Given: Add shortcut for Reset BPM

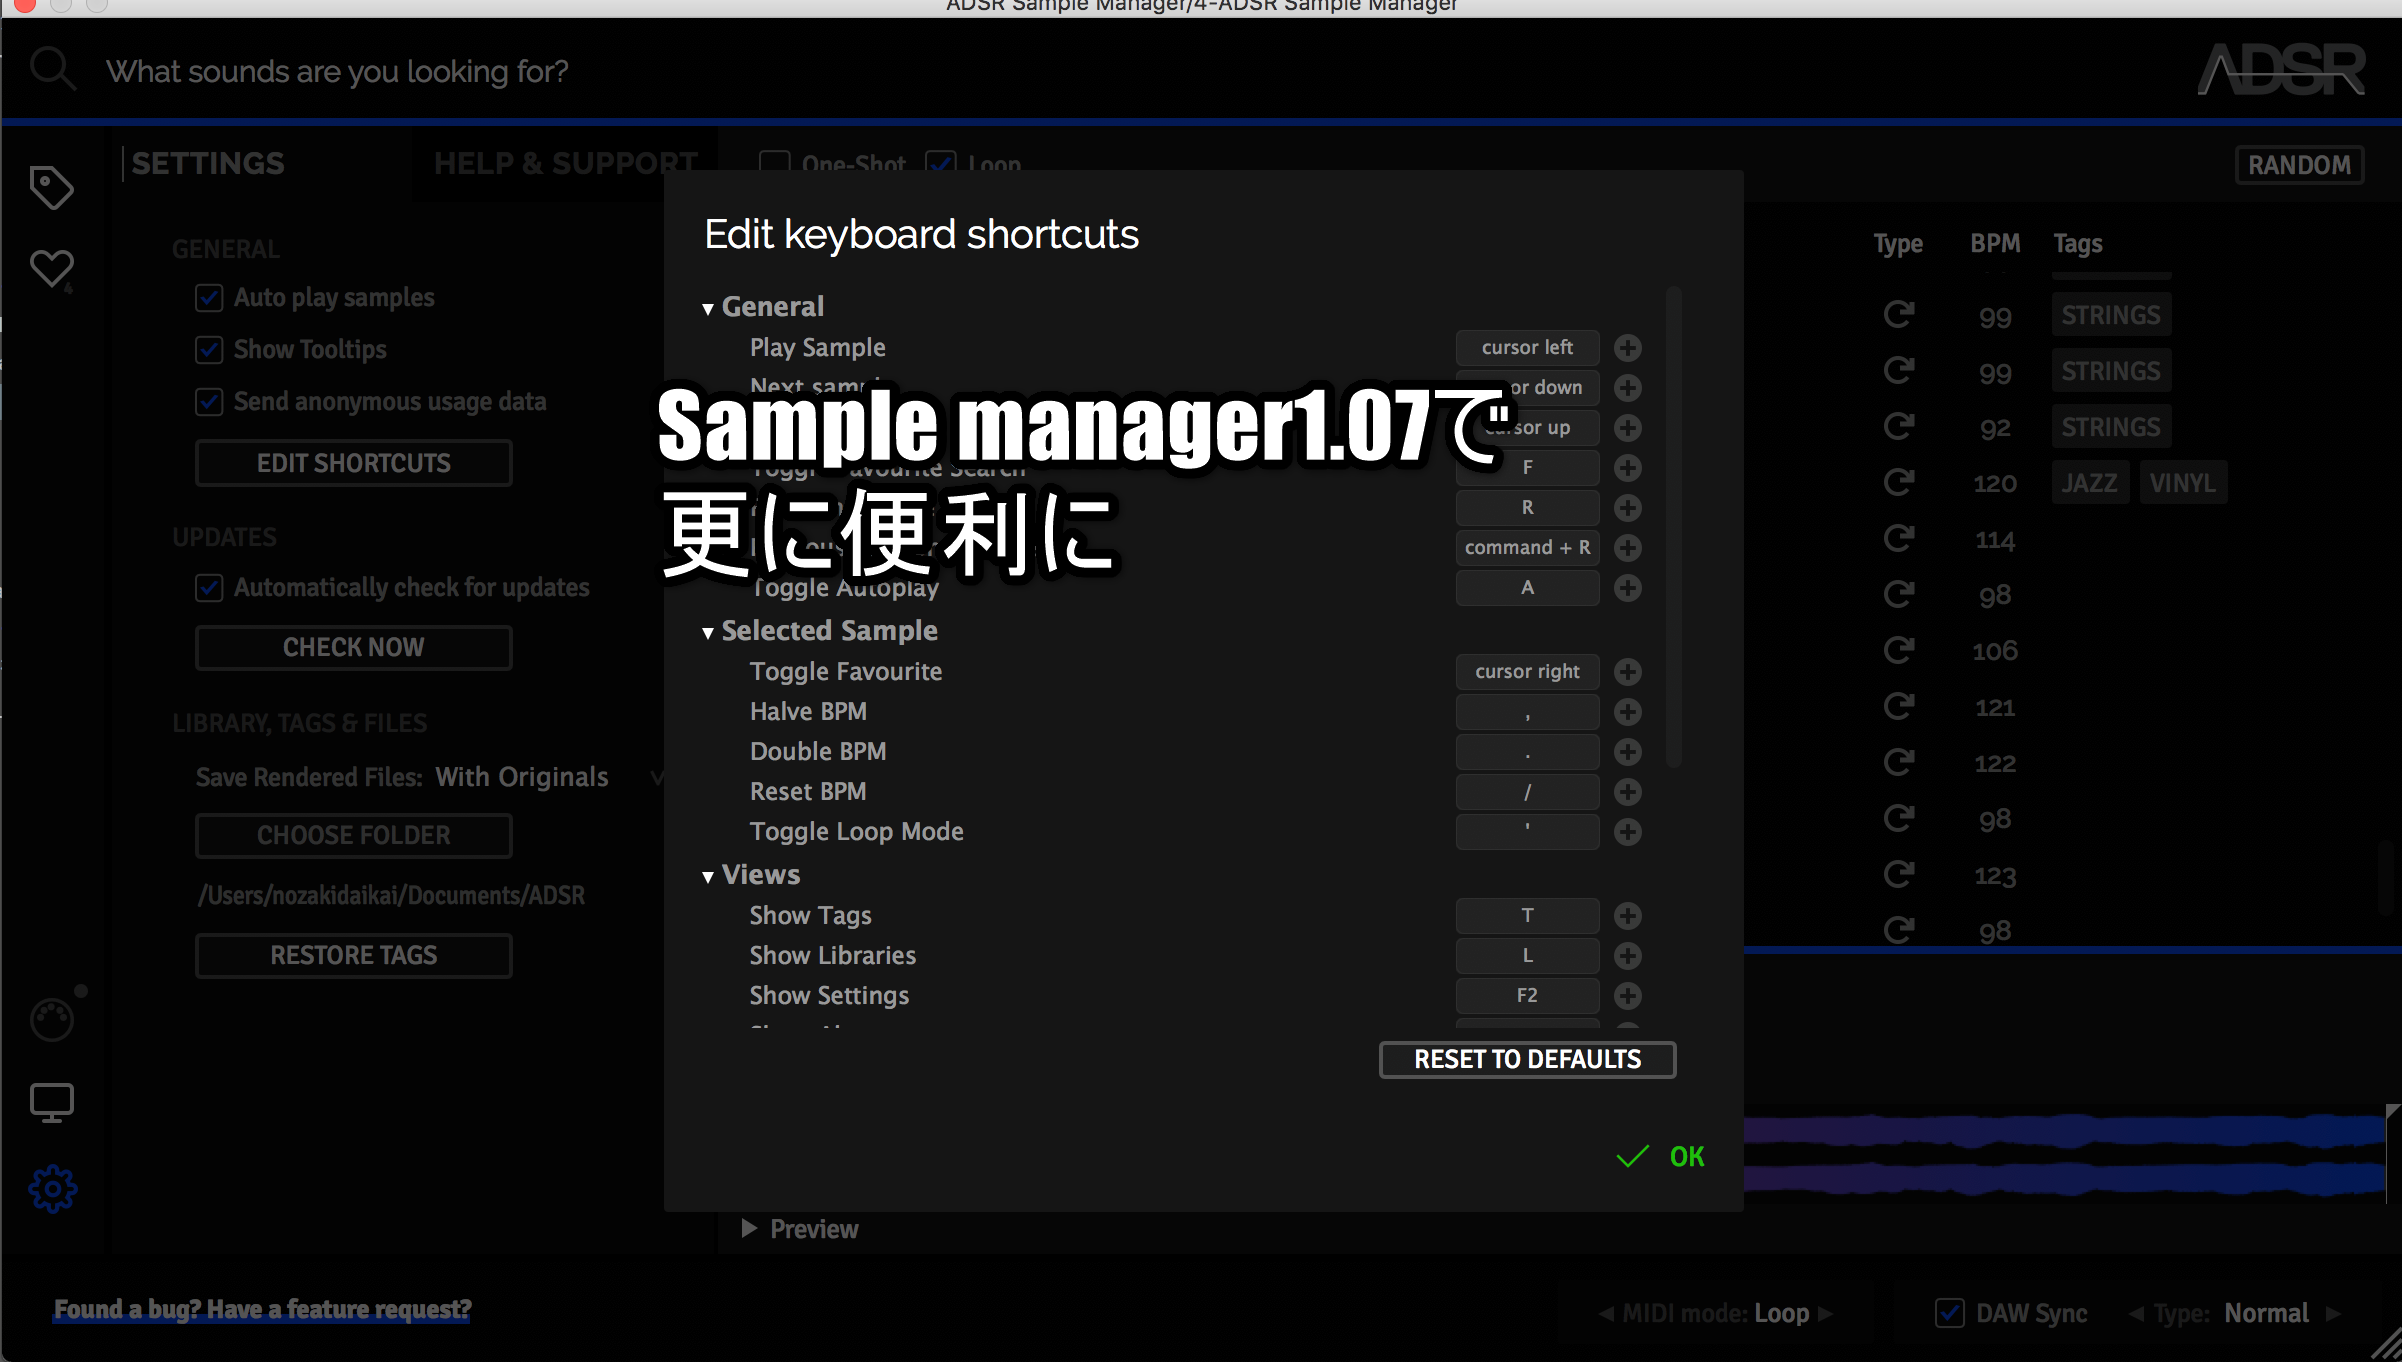Looking at the screenshot, I should pyautogui.click(x=1627, y=792).
